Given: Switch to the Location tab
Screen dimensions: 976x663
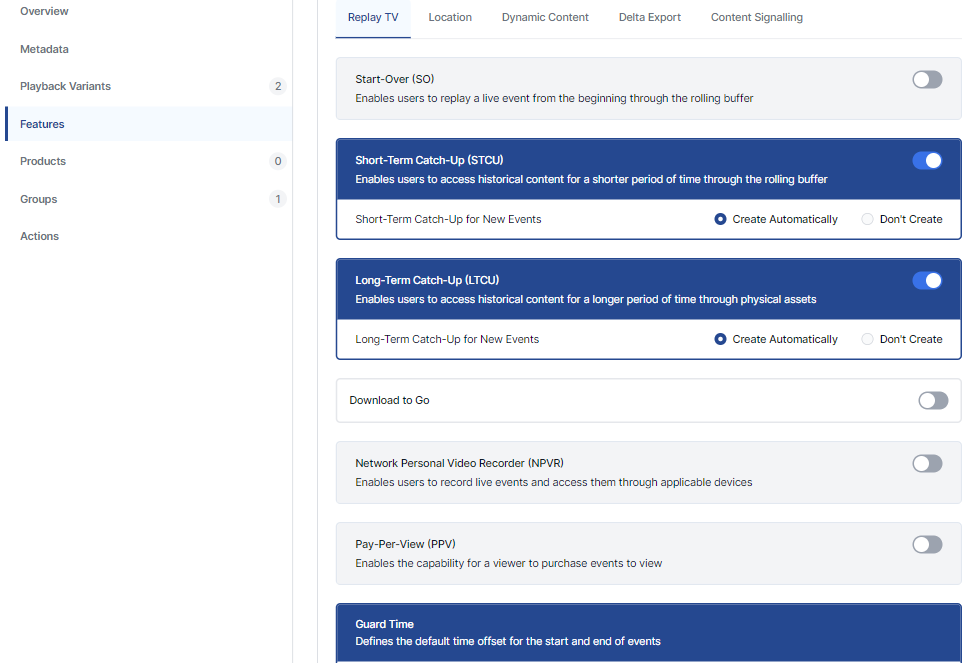Looking at the screenshot, I should coord(450,17).
